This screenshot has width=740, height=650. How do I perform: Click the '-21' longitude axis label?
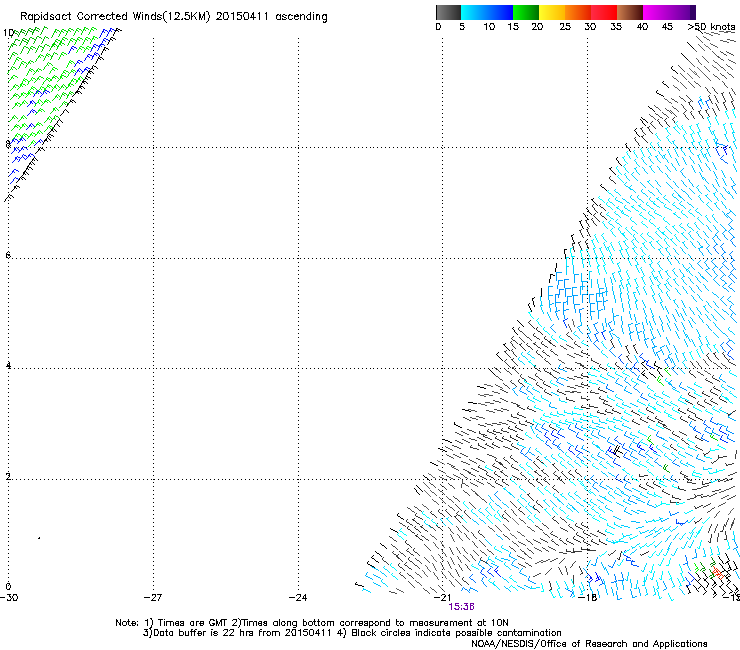[x=443, y=597]
